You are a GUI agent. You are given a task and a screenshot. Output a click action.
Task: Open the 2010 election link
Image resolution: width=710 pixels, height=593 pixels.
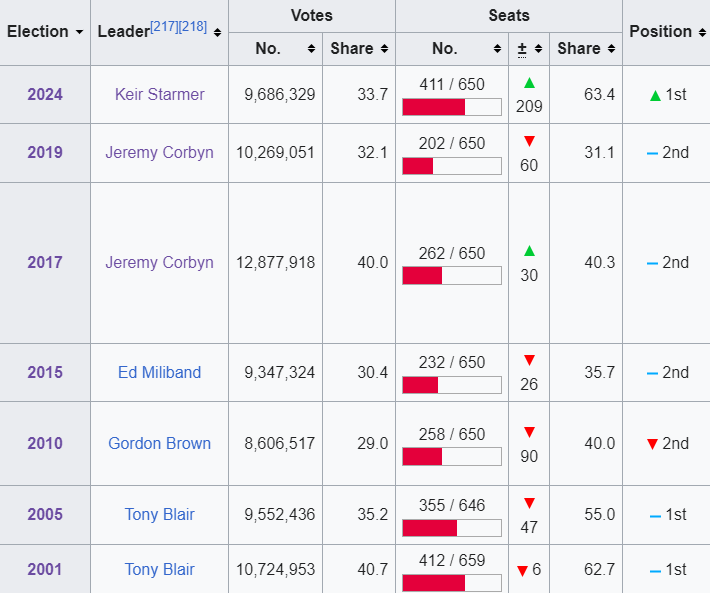pos(45,444)
